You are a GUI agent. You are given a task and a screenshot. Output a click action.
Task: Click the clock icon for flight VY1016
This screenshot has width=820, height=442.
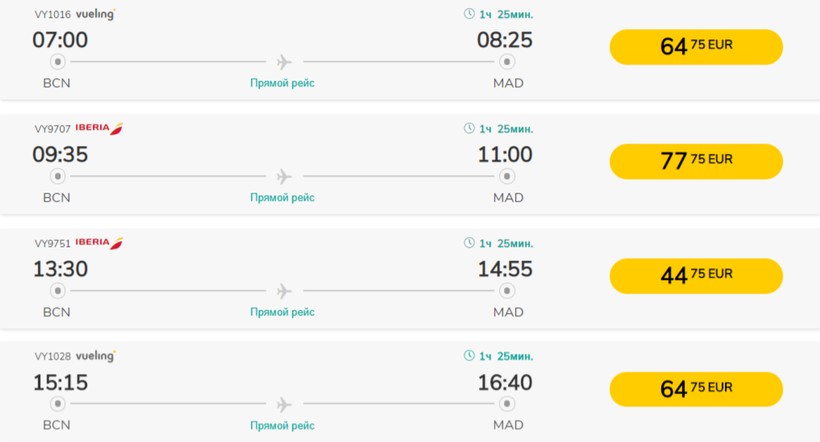[x=470, y=15]
